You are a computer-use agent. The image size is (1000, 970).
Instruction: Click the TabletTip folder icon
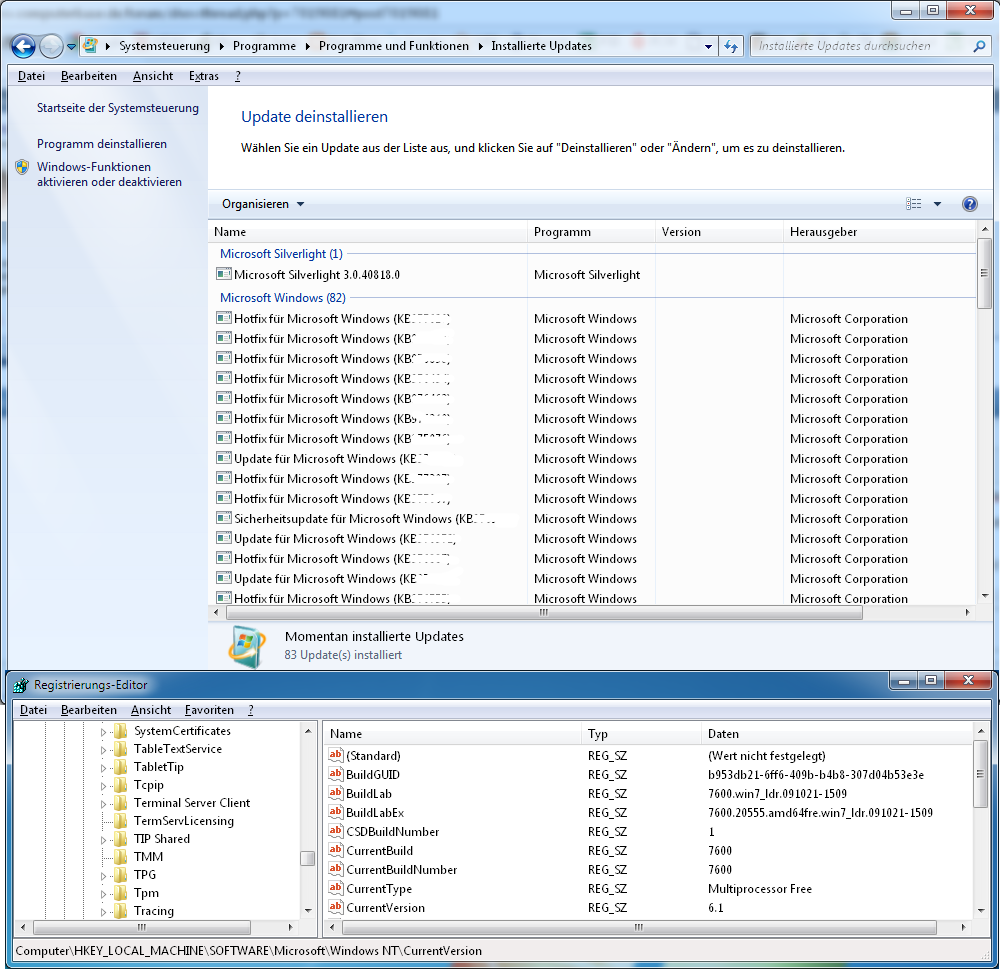tap(121, 767)
